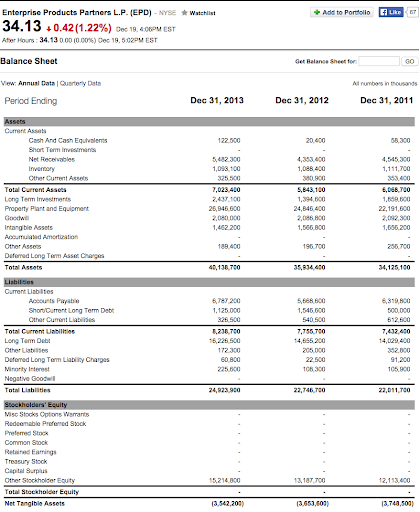The image size is (420, 512).
Task: Click the green plus Add to Portfolio icon
Action: pyautogui.click(x=317, y=12)
